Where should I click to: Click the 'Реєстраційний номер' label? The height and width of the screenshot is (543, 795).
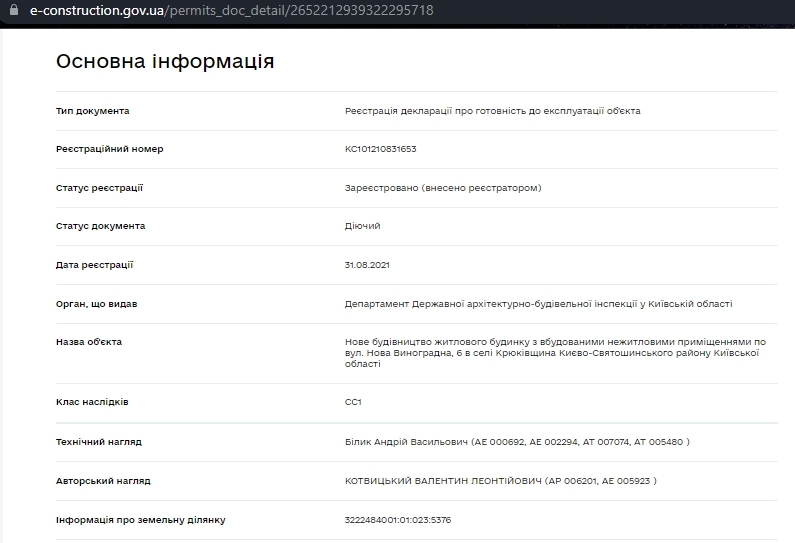(110, 149)
